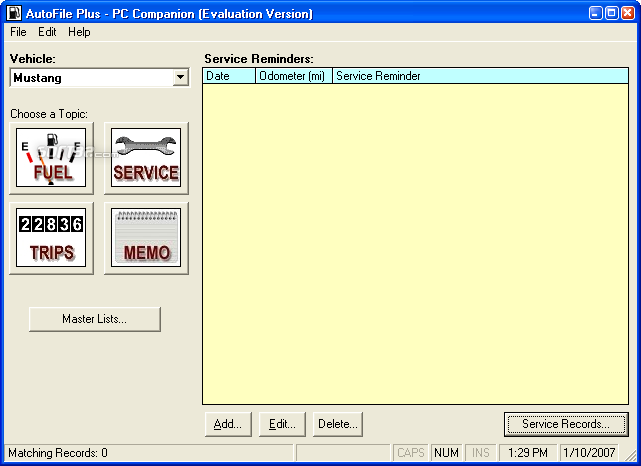Open the SERVICE wrench topic icon
This screenshot has width=641, height=466.
(146, 158)
